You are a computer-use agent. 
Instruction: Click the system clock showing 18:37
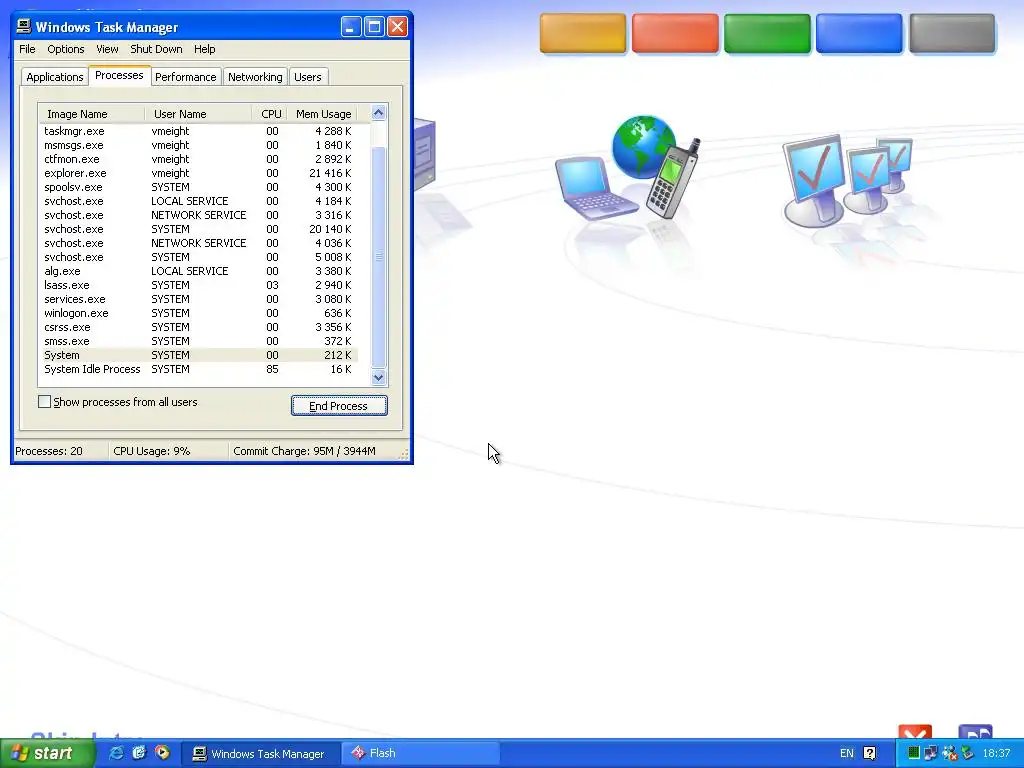996,753
